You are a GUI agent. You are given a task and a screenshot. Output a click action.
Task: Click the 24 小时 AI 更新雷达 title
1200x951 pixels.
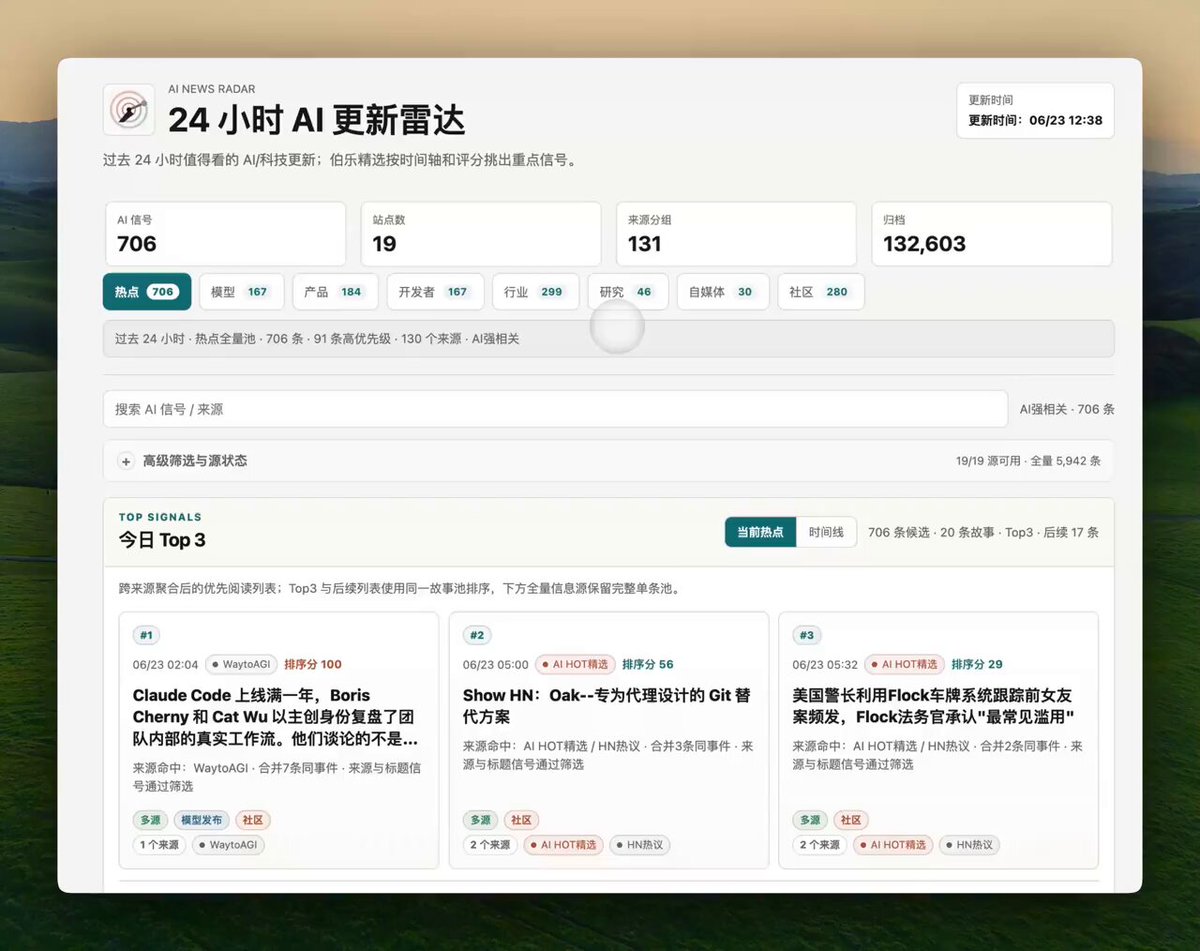point(316,120)
